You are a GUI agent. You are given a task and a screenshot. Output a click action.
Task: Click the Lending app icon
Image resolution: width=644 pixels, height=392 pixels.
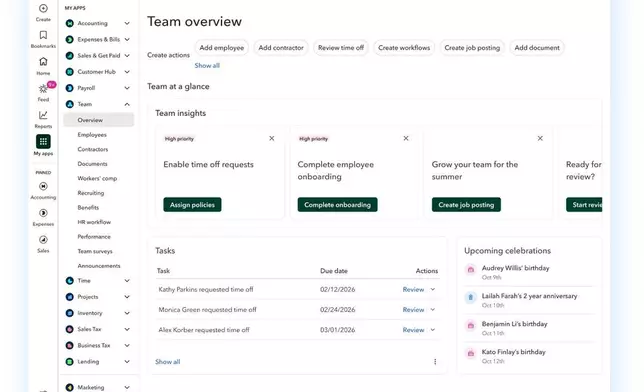pyautogui.click(x=70, y=362)
